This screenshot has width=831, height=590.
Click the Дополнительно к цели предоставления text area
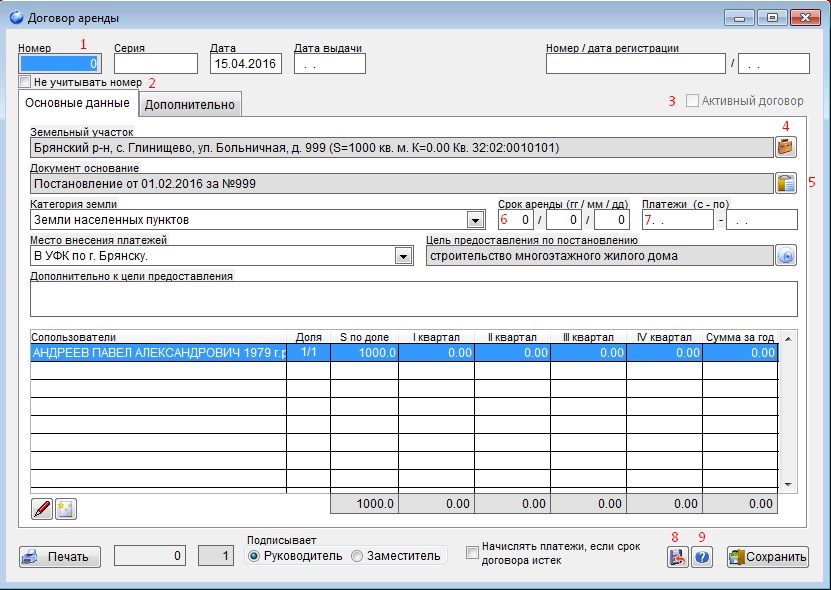[414, 299]
